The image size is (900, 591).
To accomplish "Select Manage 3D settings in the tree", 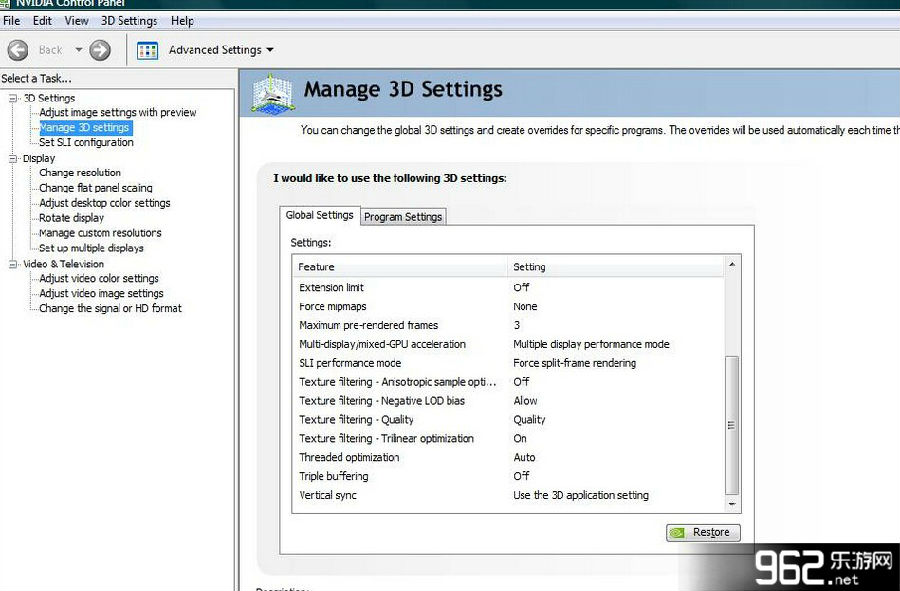I will (84, 127).
